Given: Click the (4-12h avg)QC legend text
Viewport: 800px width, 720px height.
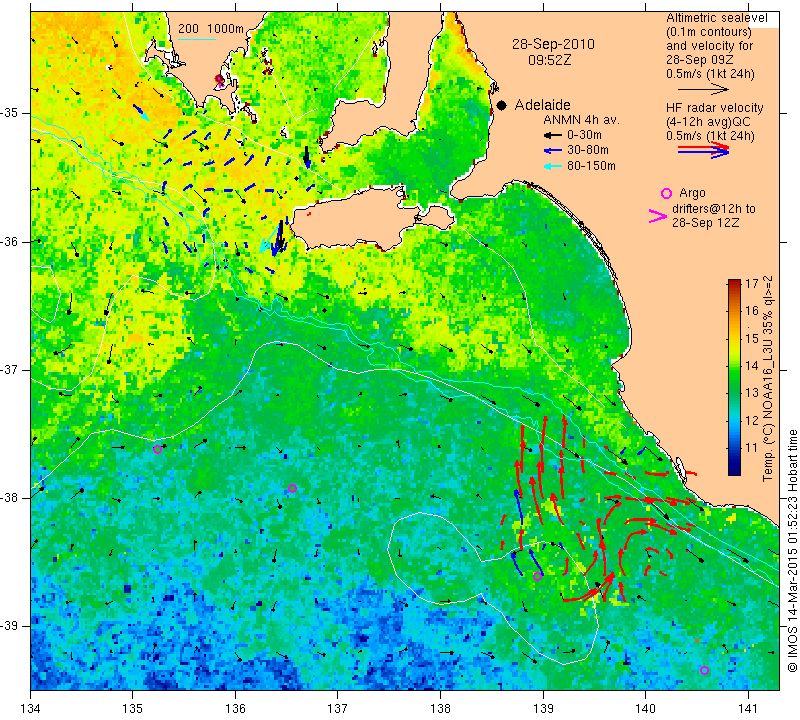Looking at the screenshot, I should click(709, 122).
